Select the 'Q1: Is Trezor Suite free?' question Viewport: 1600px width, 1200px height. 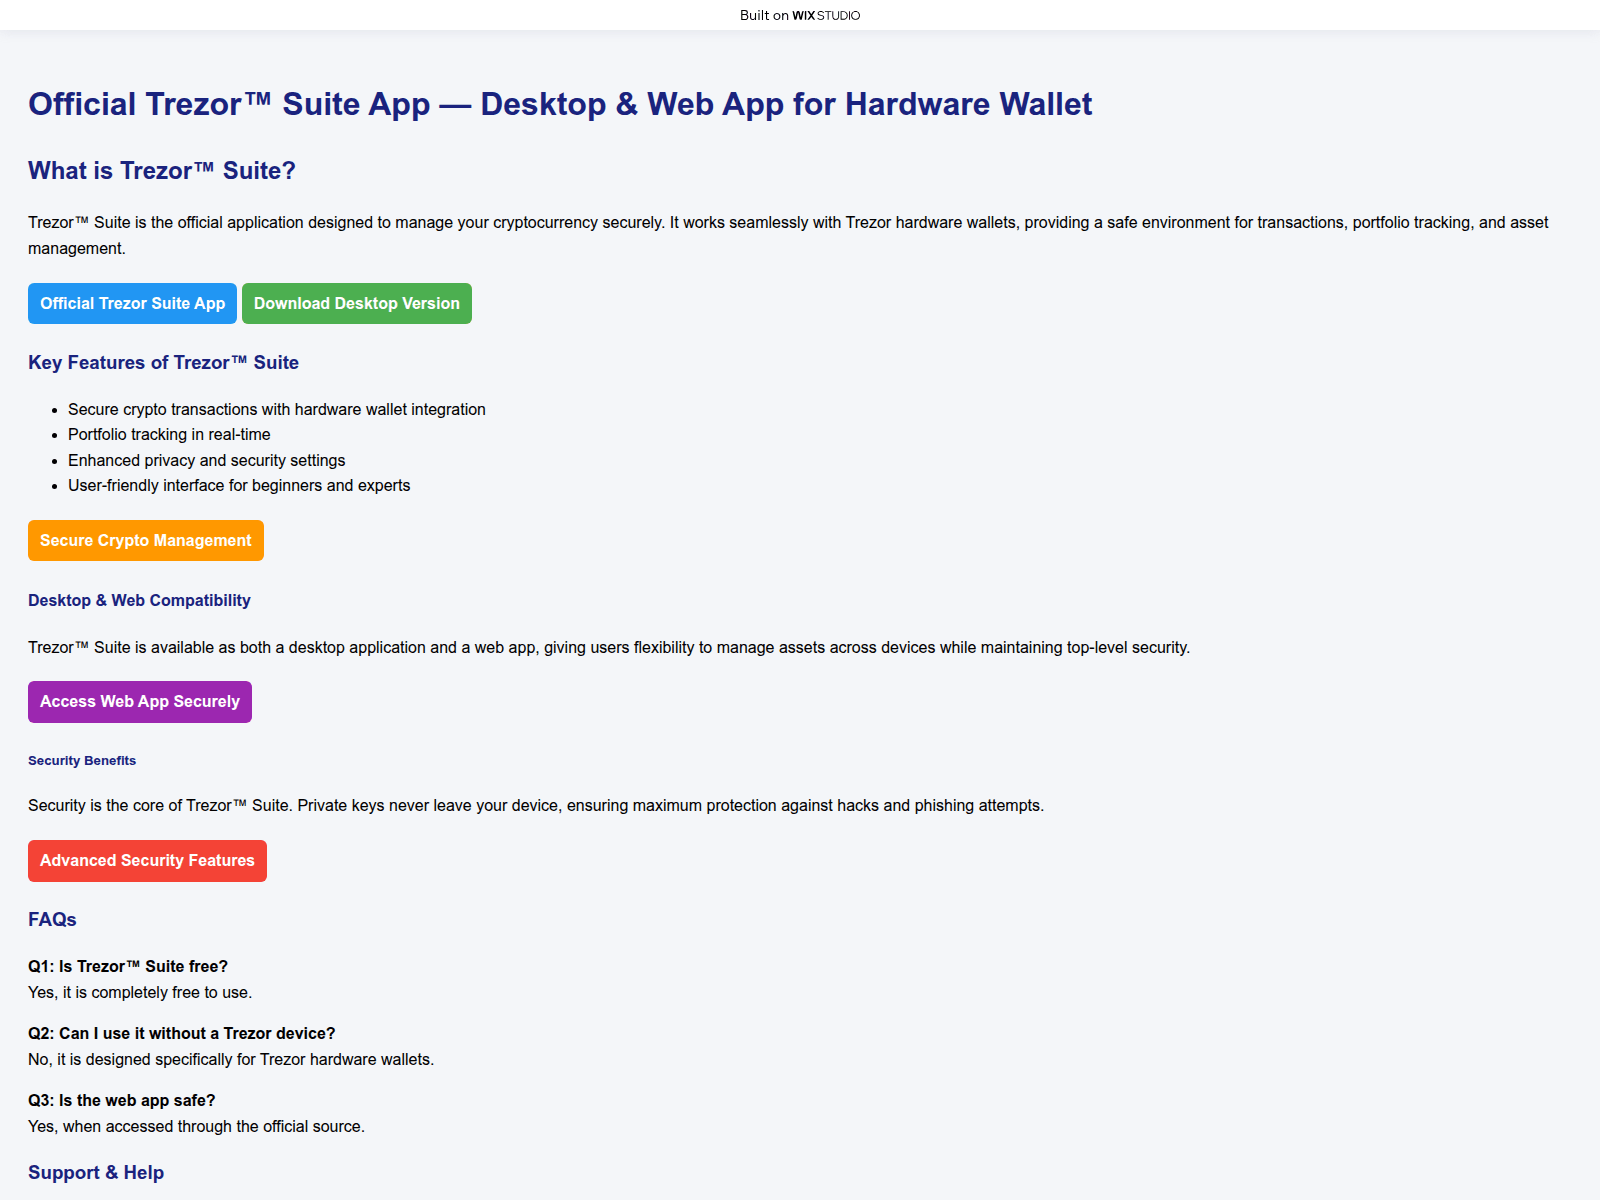128,967
